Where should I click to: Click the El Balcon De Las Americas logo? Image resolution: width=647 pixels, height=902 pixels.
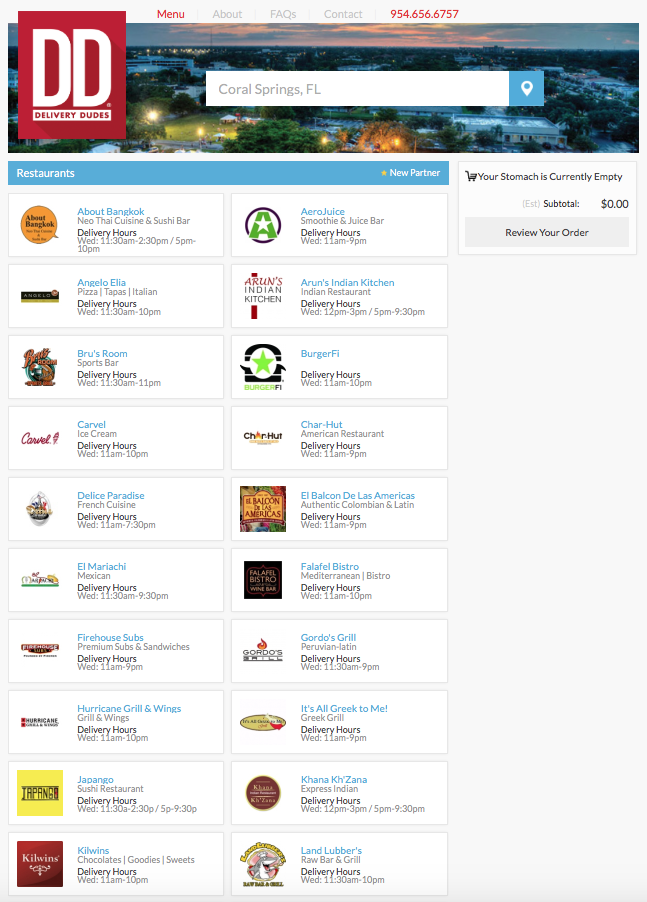(263, 509)
